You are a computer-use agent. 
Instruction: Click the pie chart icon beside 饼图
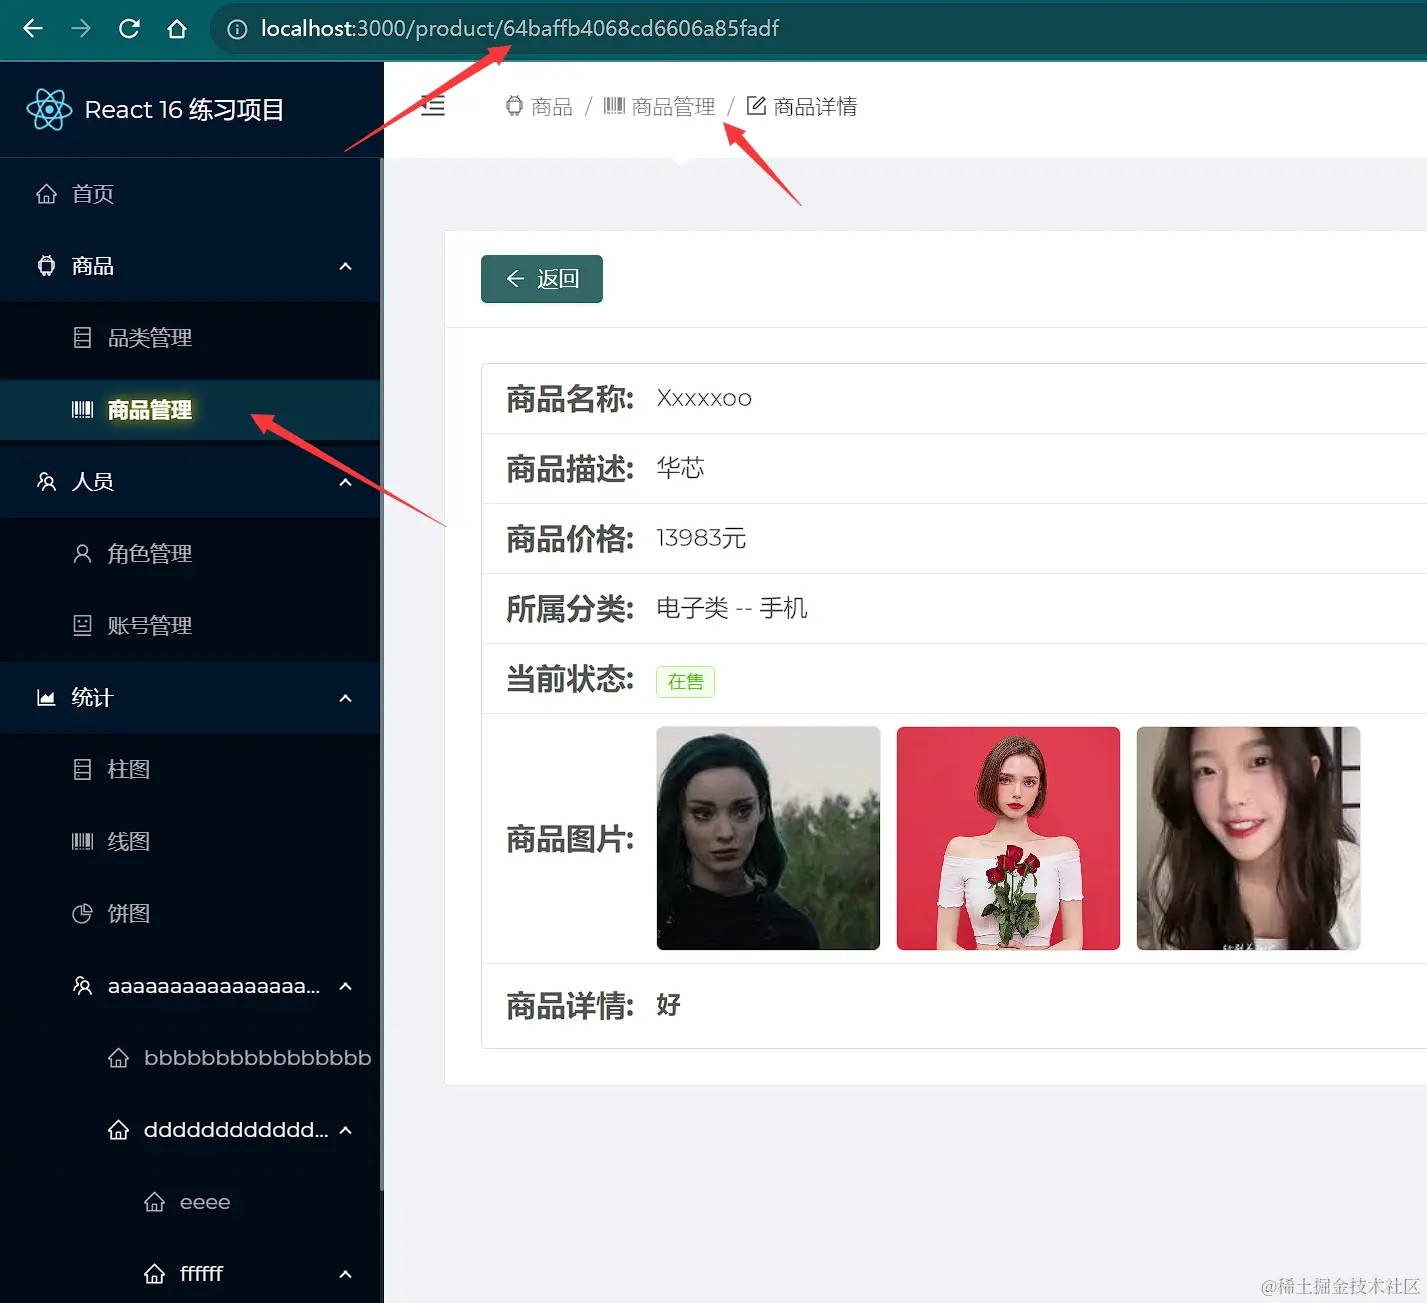click(x=82, y=914)
